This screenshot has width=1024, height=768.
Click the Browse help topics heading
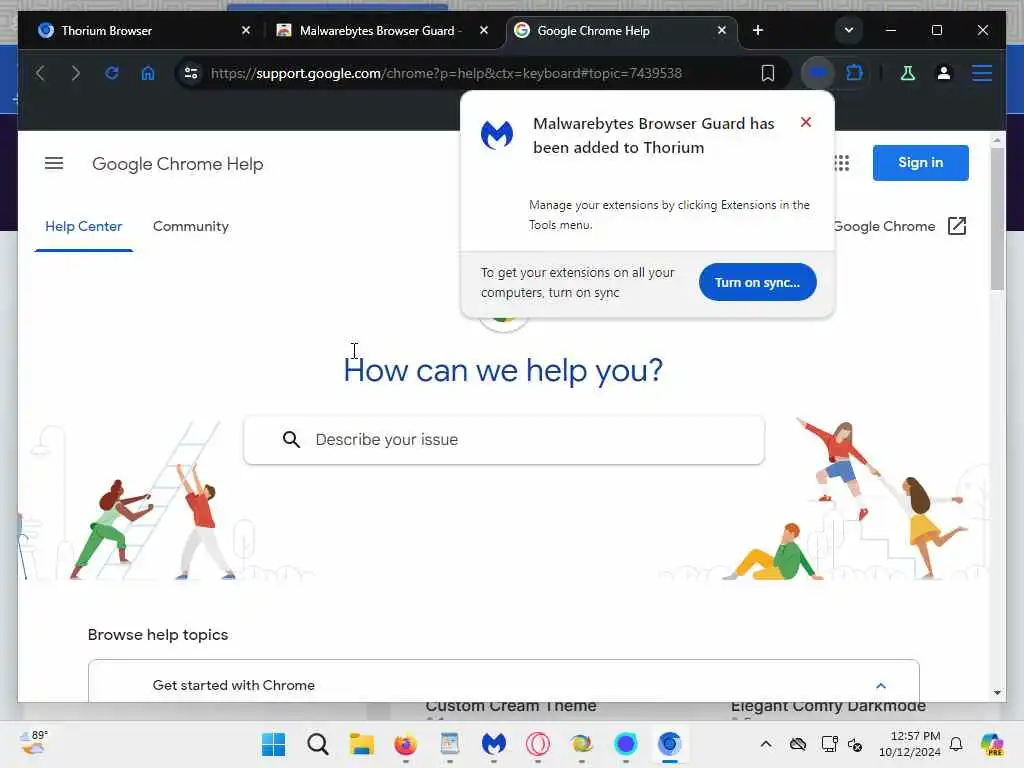[158, 635]
